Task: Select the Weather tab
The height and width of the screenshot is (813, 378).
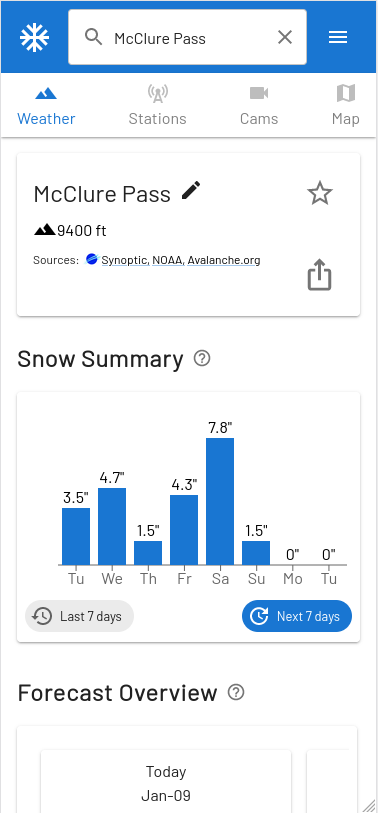Action: point(46,106)
